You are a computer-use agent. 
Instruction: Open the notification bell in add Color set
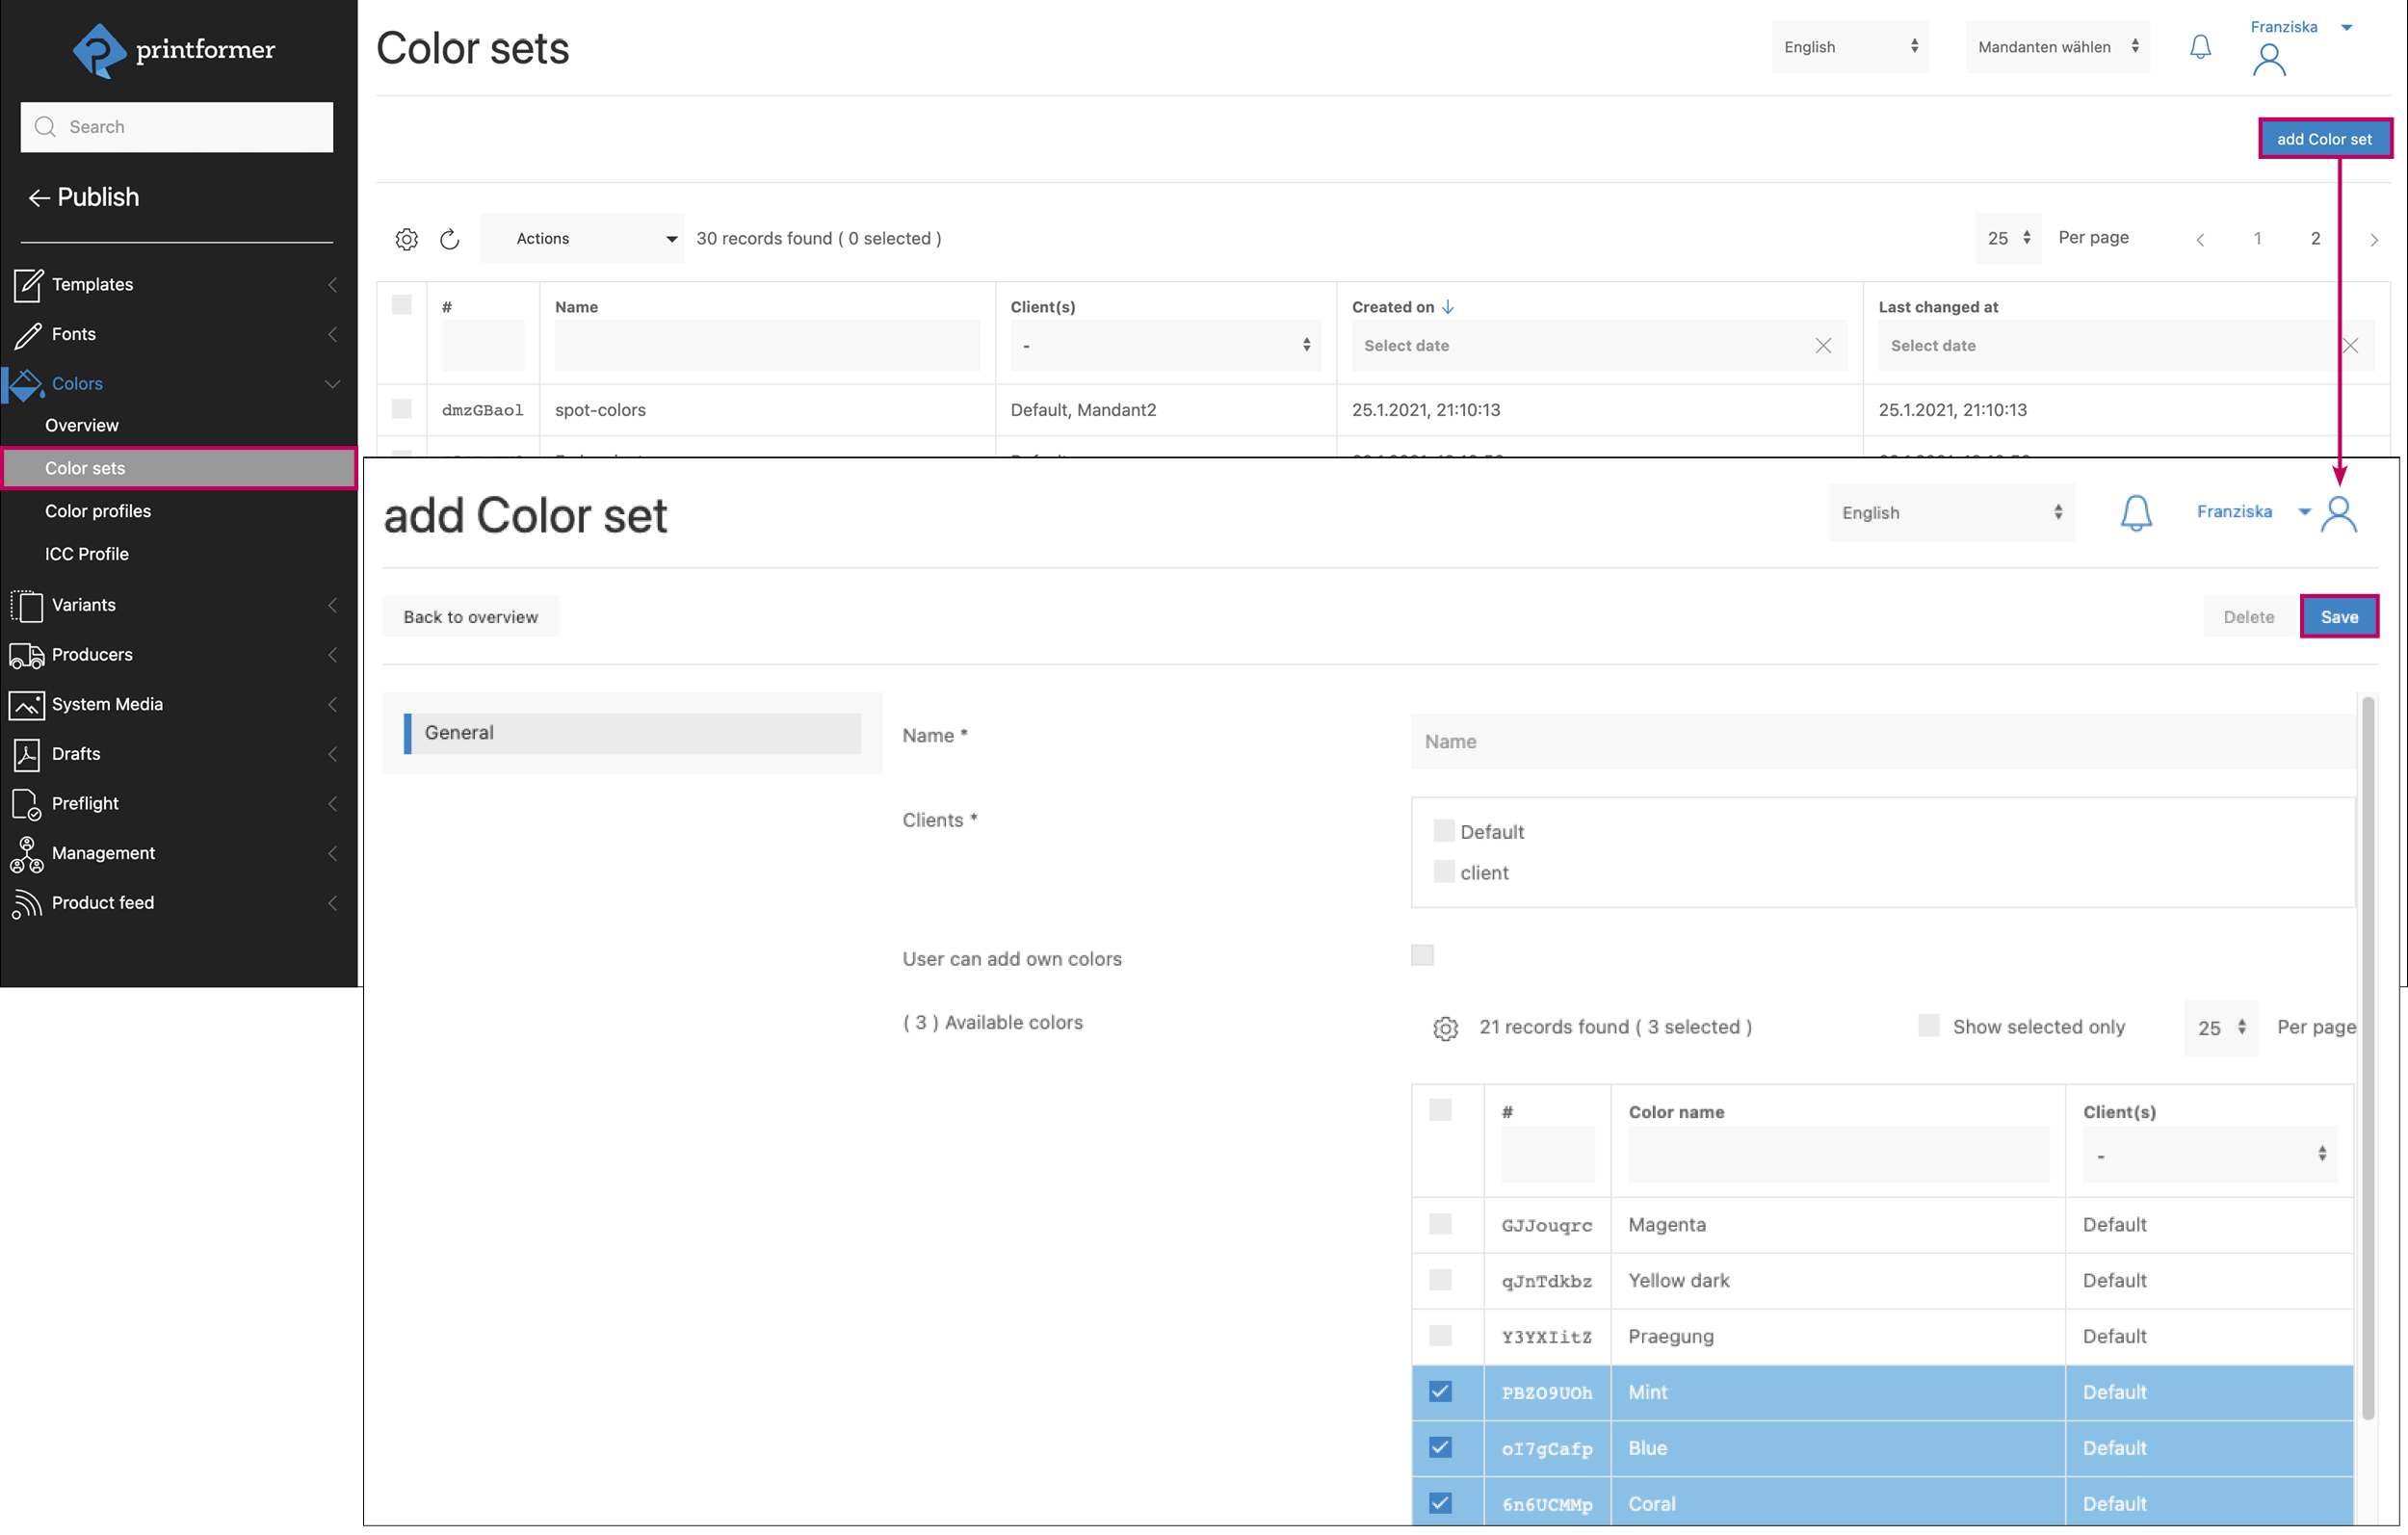[2135, 513]
